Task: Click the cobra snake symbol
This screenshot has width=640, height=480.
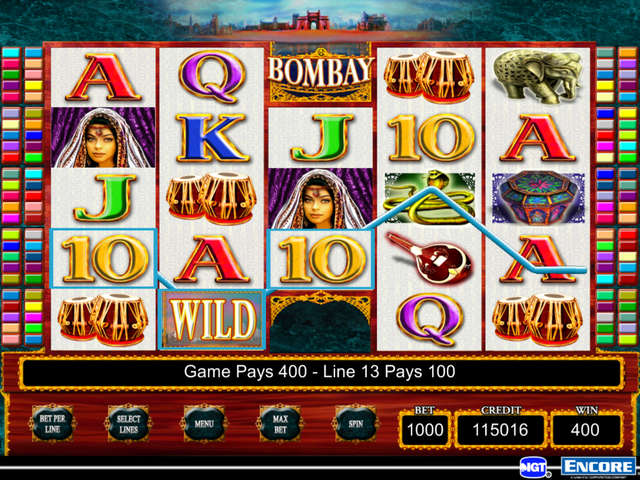Action: click(x=429, y=198)
